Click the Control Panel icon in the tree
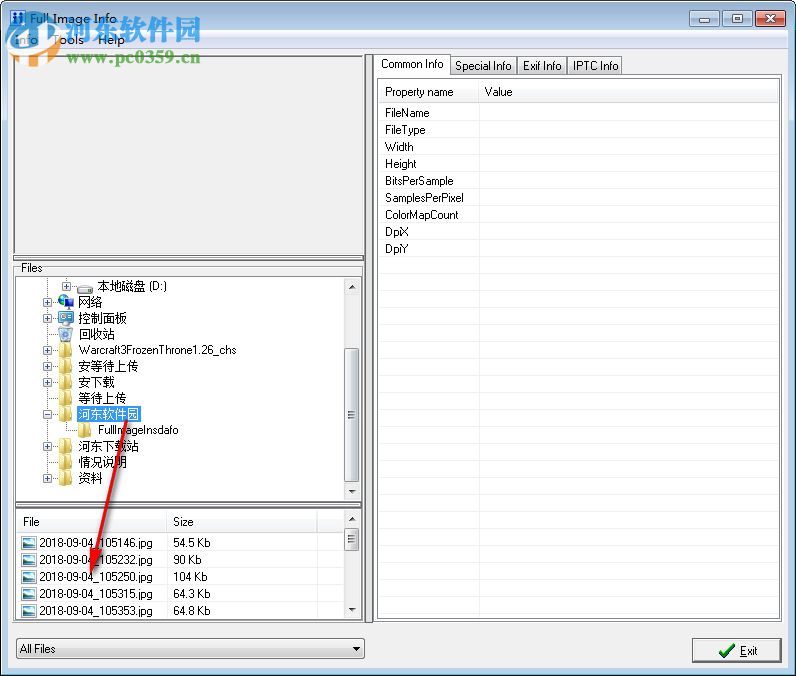The image size is (796, 676). point(66,318)
